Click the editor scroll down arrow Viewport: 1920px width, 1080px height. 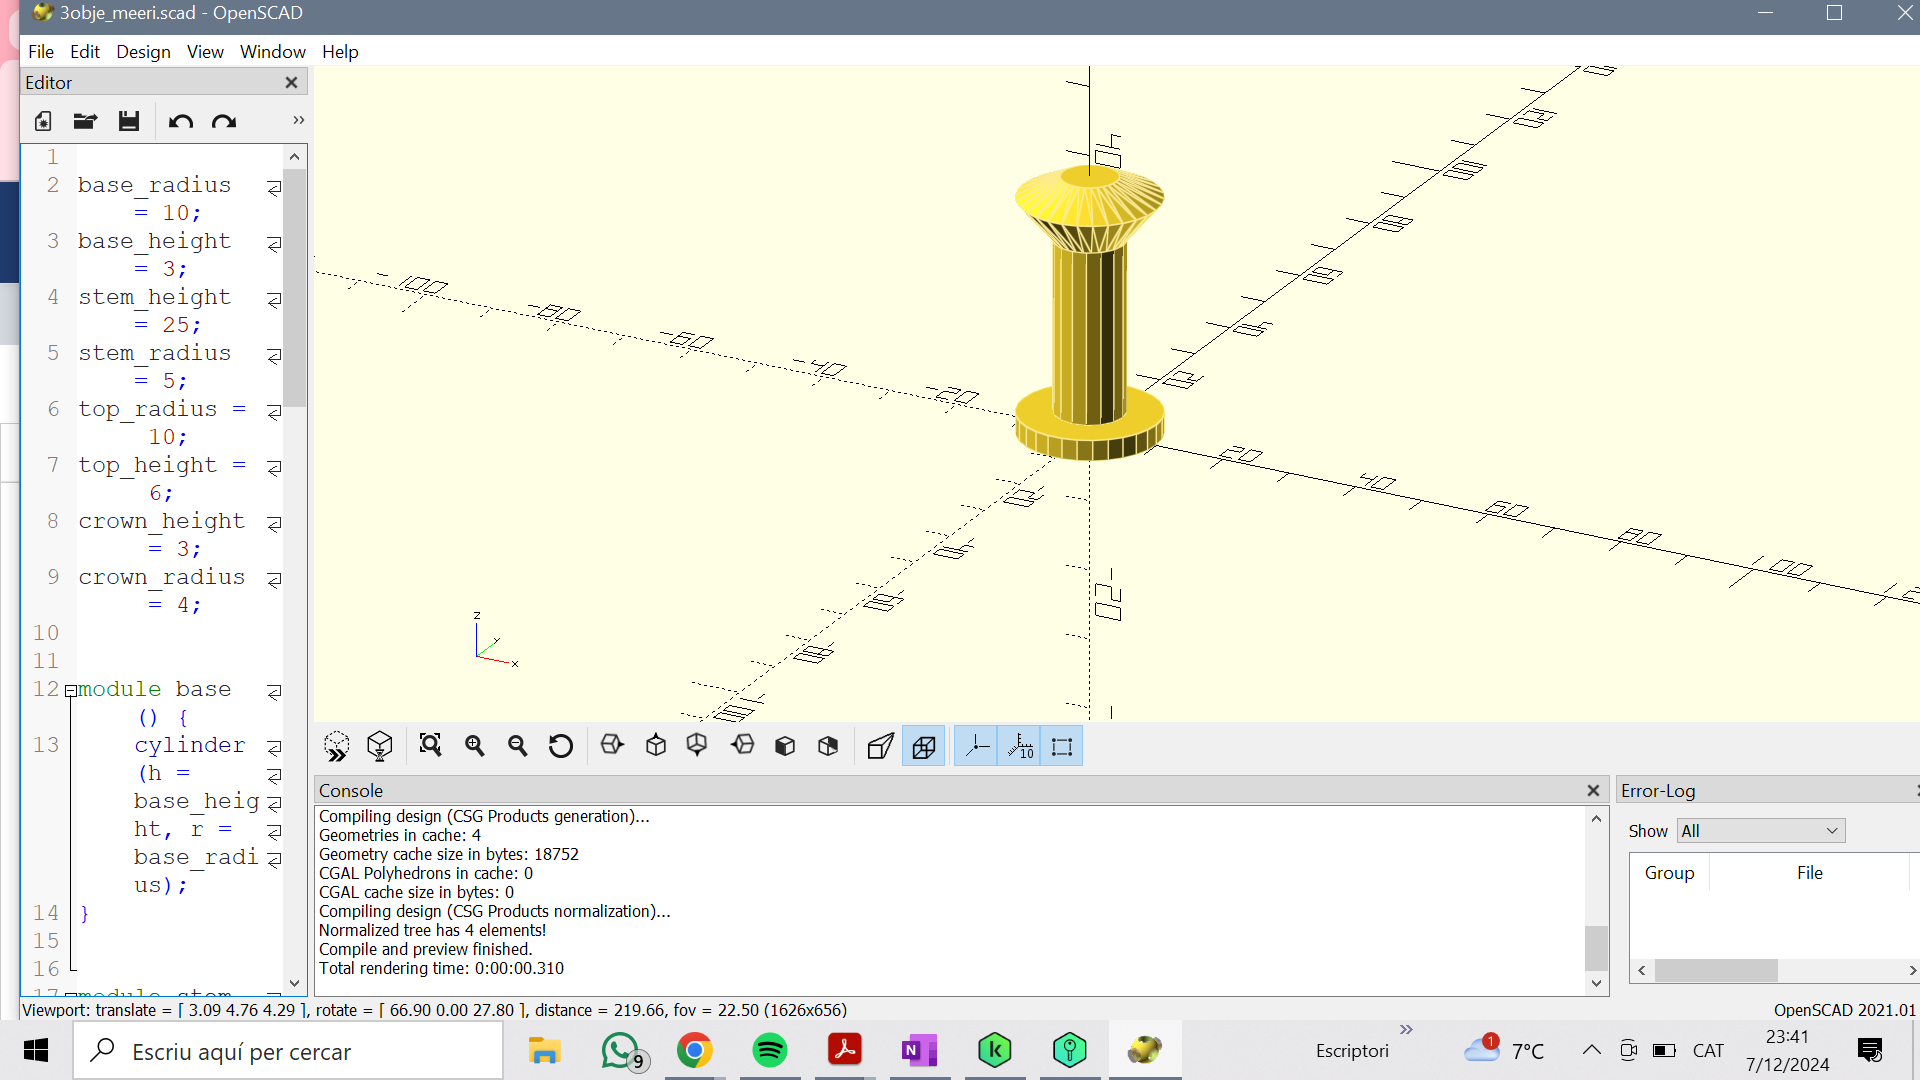click(x=294, y=983)
